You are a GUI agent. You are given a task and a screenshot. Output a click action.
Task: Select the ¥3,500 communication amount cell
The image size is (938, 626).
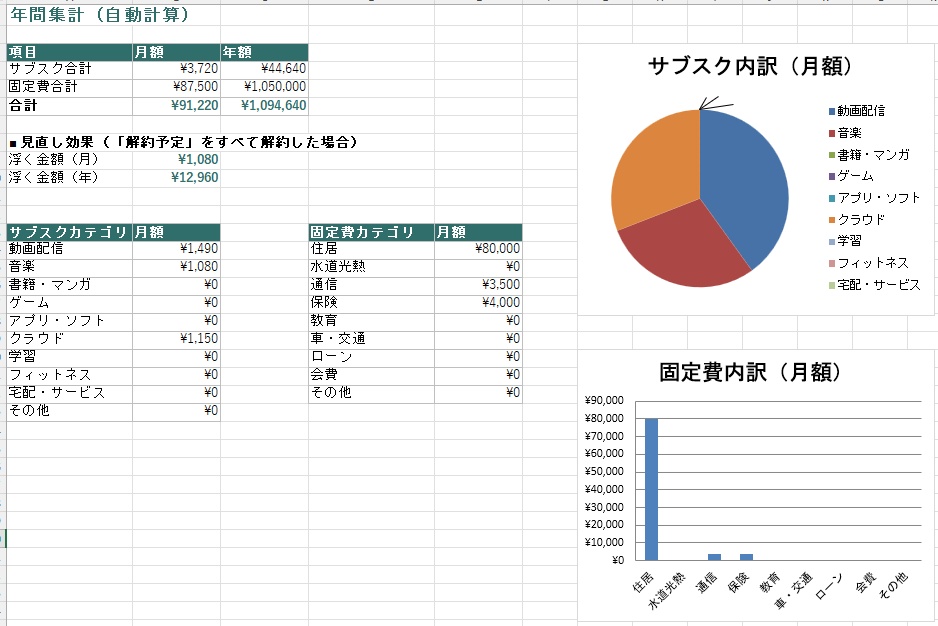click(x=478, y=285)
